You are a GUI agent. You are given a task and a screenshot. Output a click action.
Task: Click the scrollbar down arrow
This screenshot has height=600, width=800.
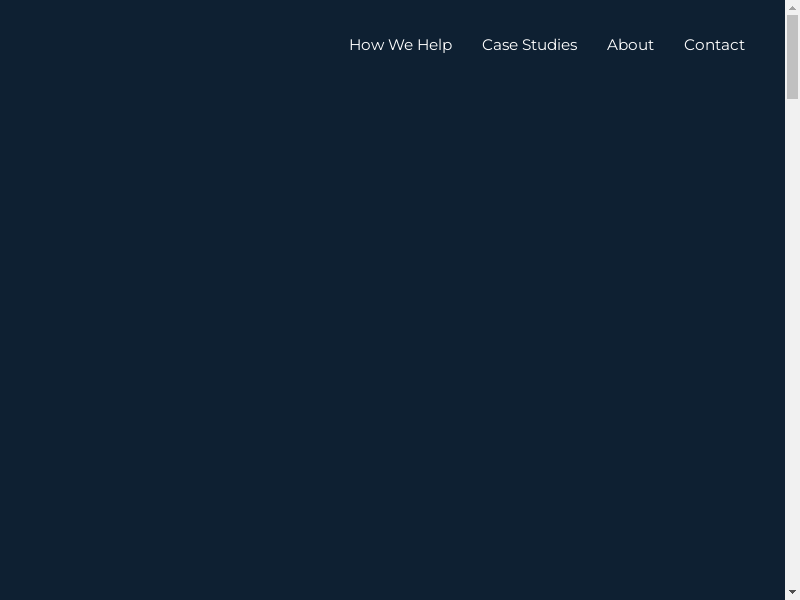pyautogui.click(x=792, y=592)
